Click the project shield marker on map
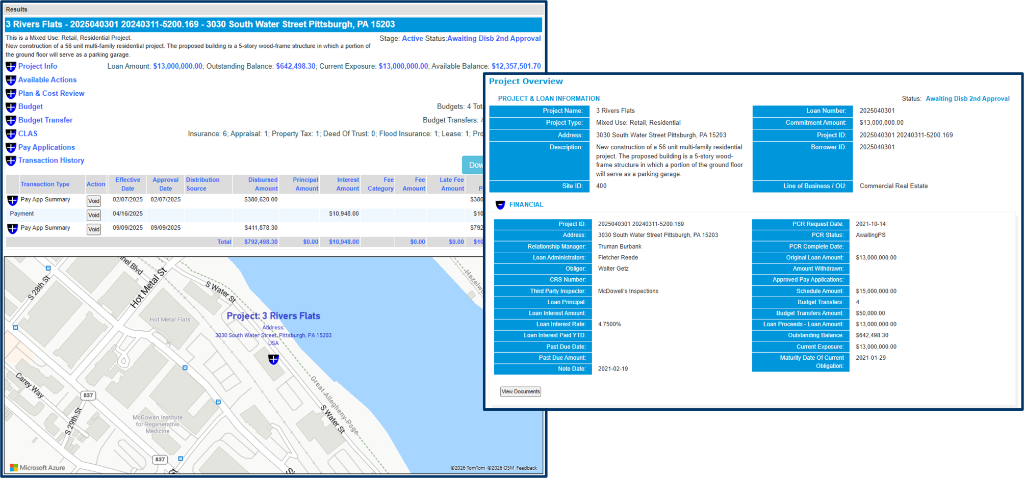The width and height of the screenshot is (1024, 478). (273, 357)
